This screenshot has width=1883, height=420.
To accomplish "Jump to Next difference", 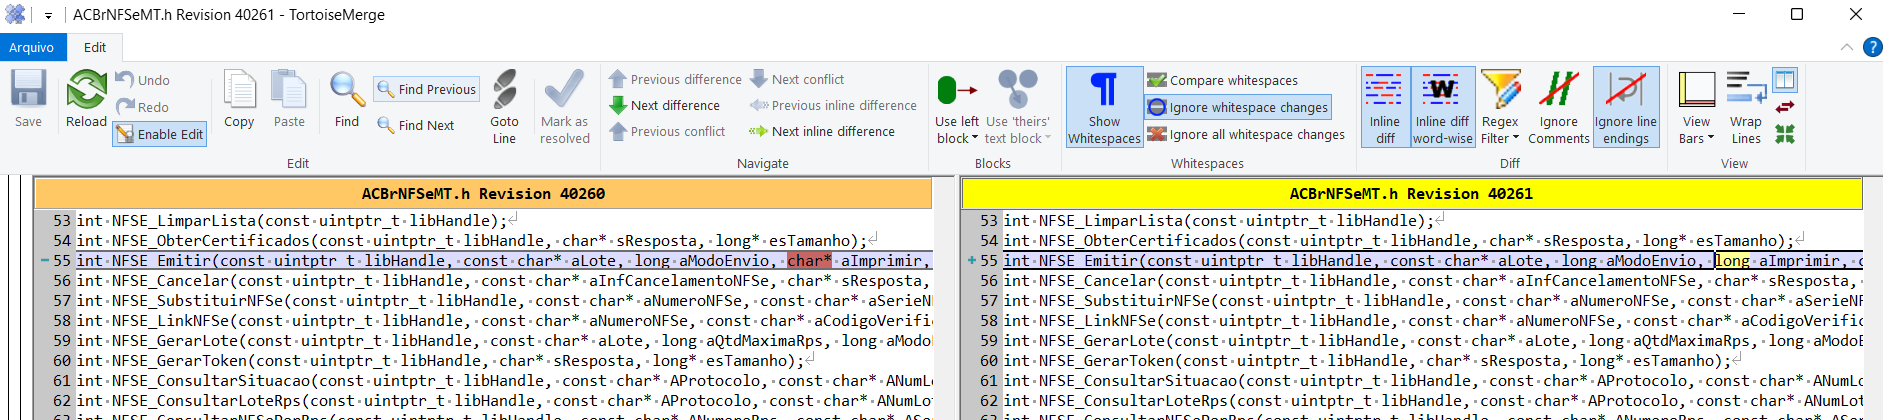I will 665,105.
